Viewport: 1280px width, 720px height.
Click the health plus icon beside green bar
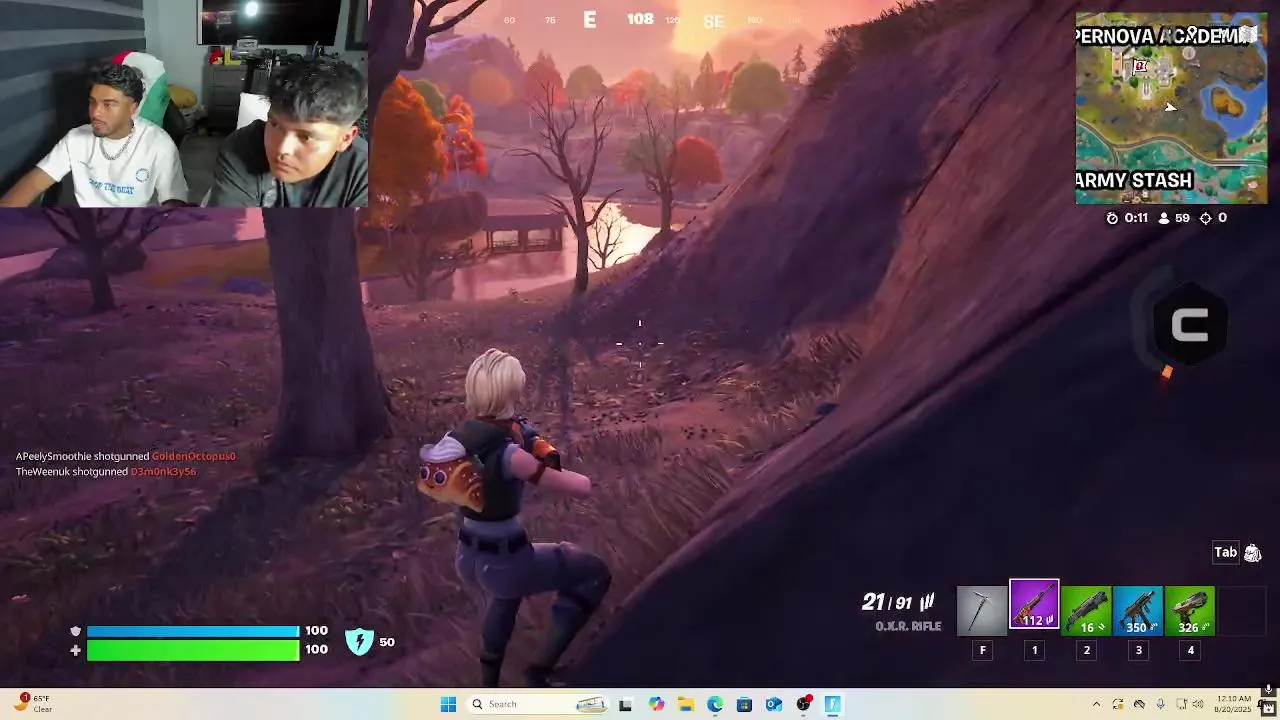75,650
